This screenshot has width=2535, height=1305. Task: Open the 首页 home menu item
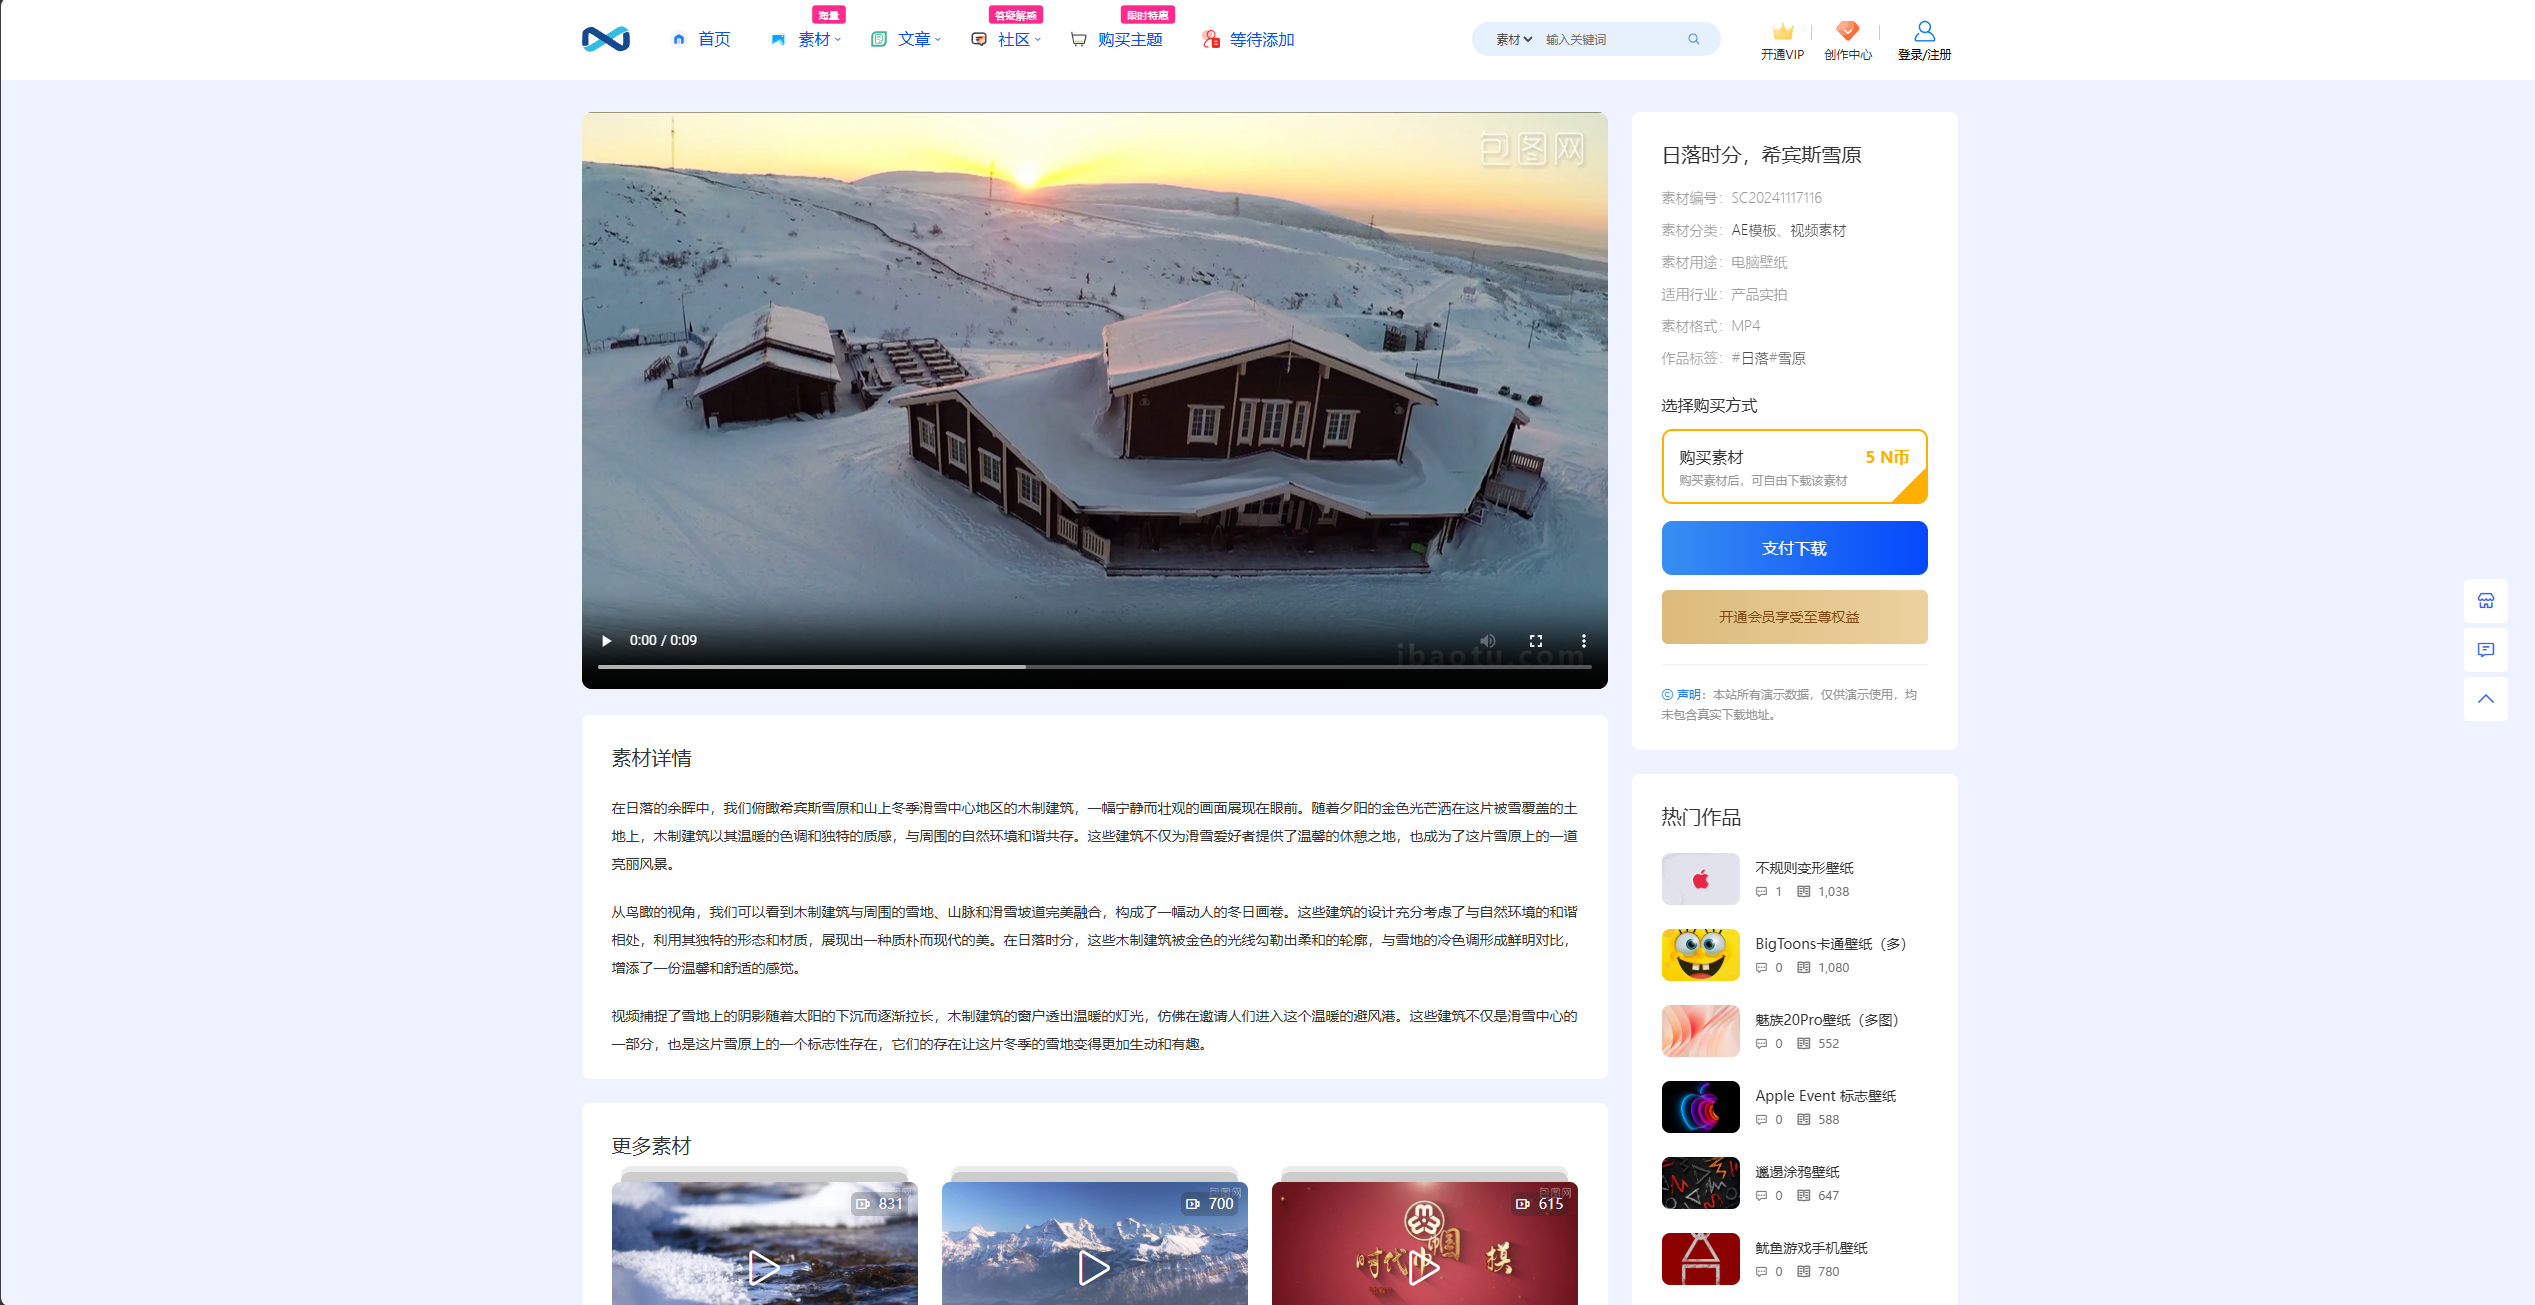pos(702,39)
